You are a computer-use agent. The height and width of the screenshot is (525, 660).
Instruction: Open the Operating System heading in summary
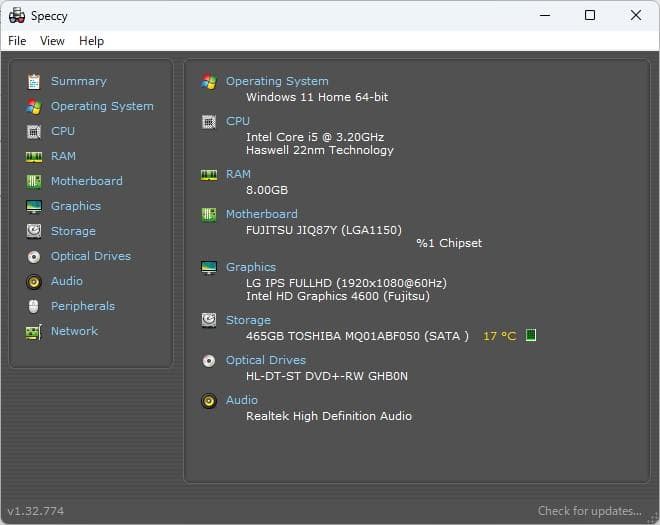(277, 81)
